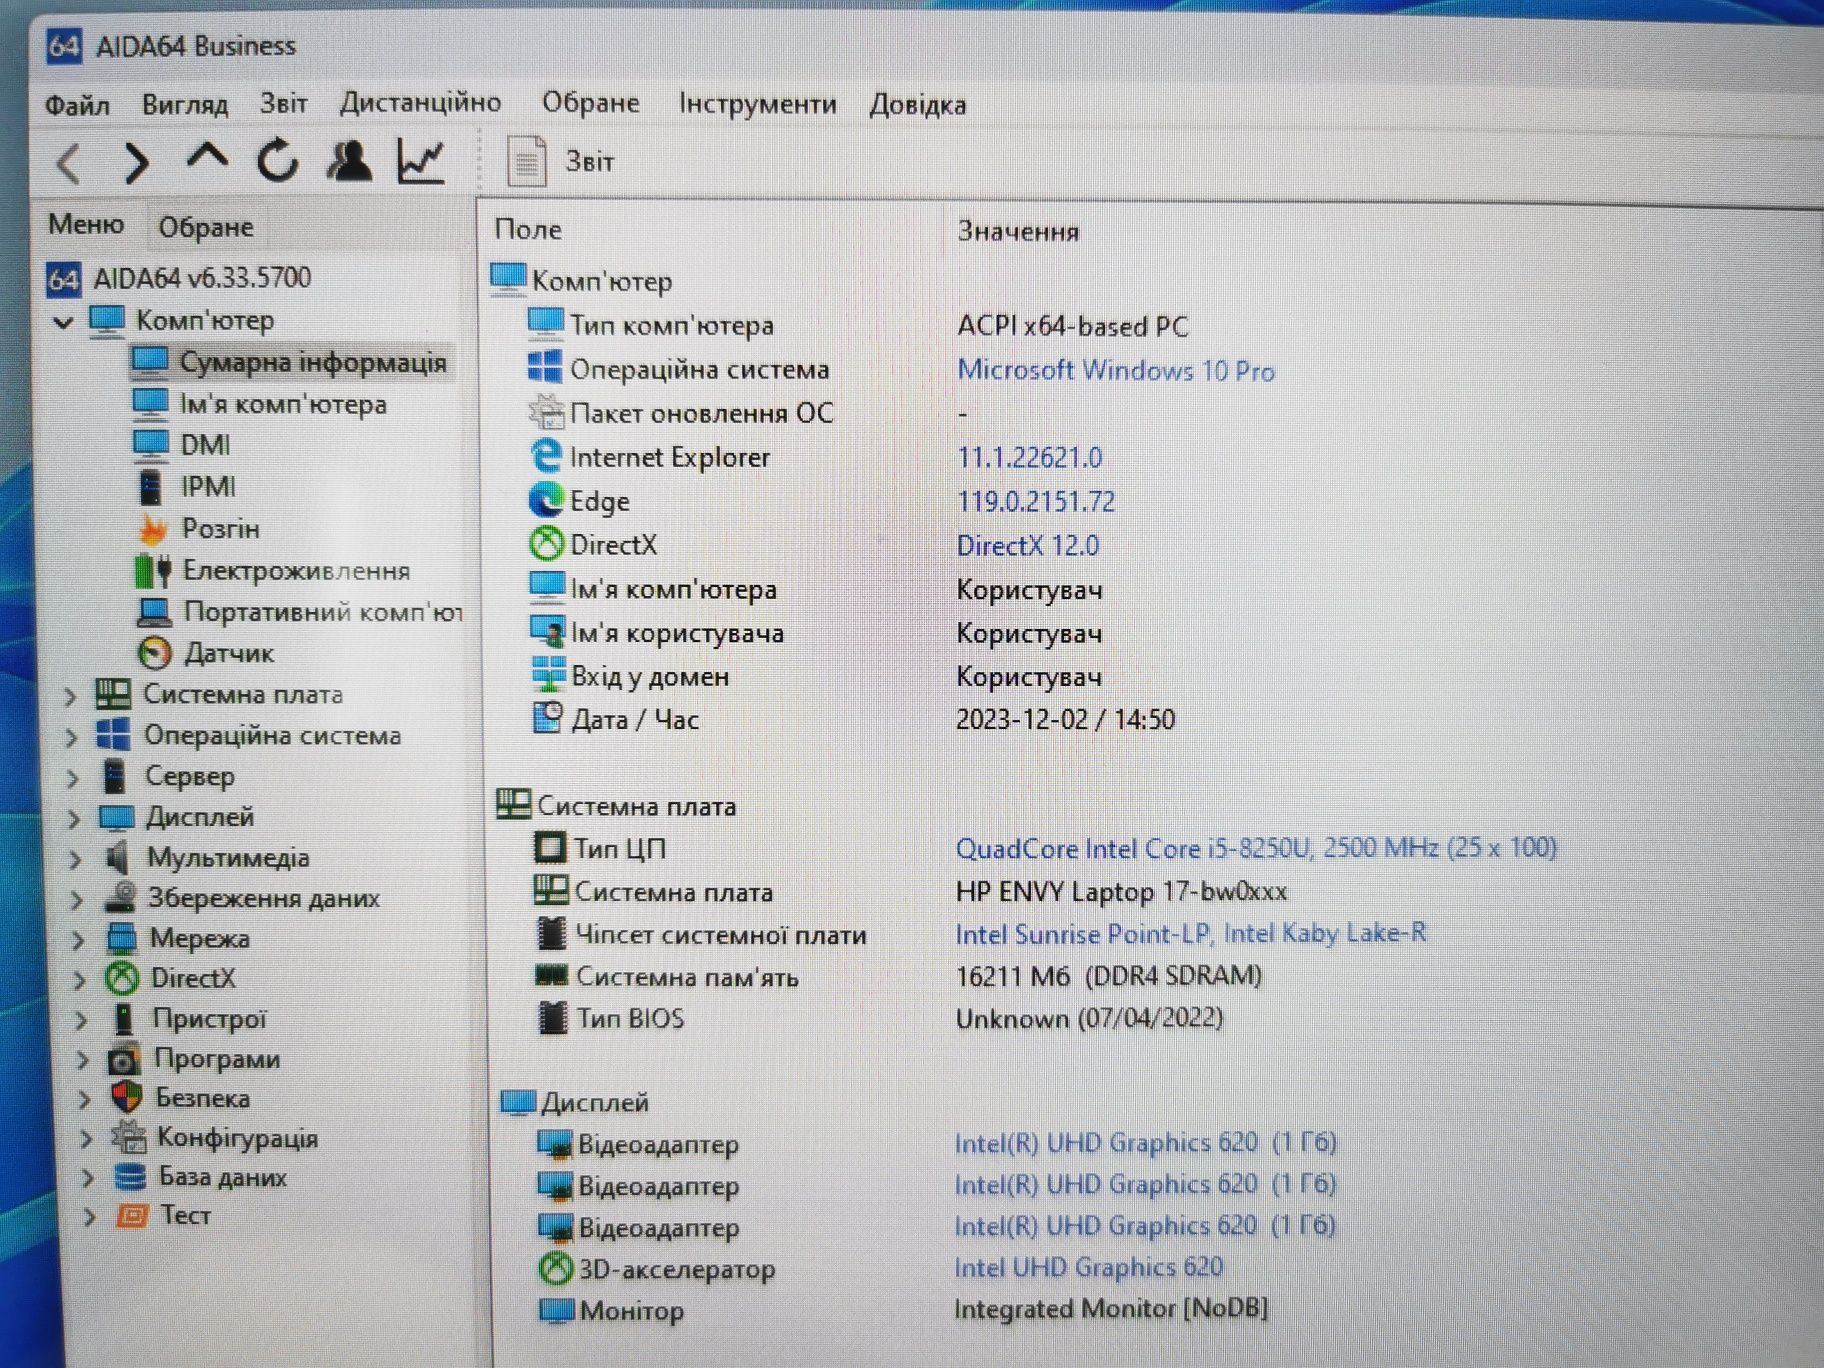Expand the Мультимедіа tree node
This screenshot has width=1824, height=1368.
pos(75,859)
